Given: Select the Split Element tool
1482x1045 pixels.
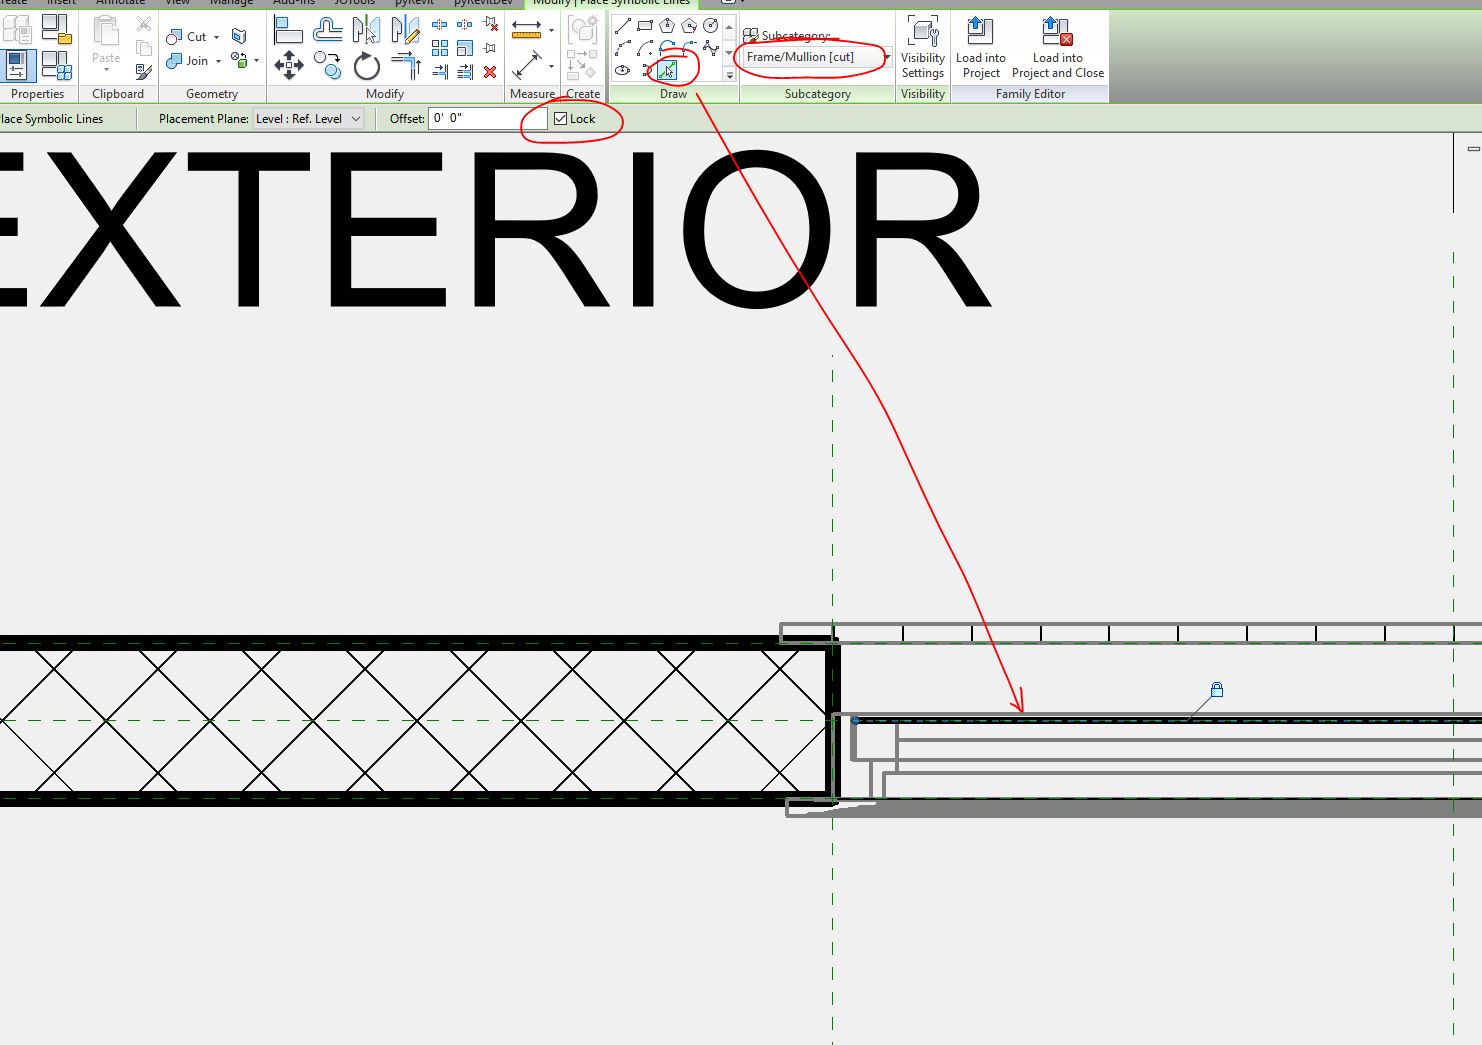Looking at the screenshot, I should coord(439,24).
